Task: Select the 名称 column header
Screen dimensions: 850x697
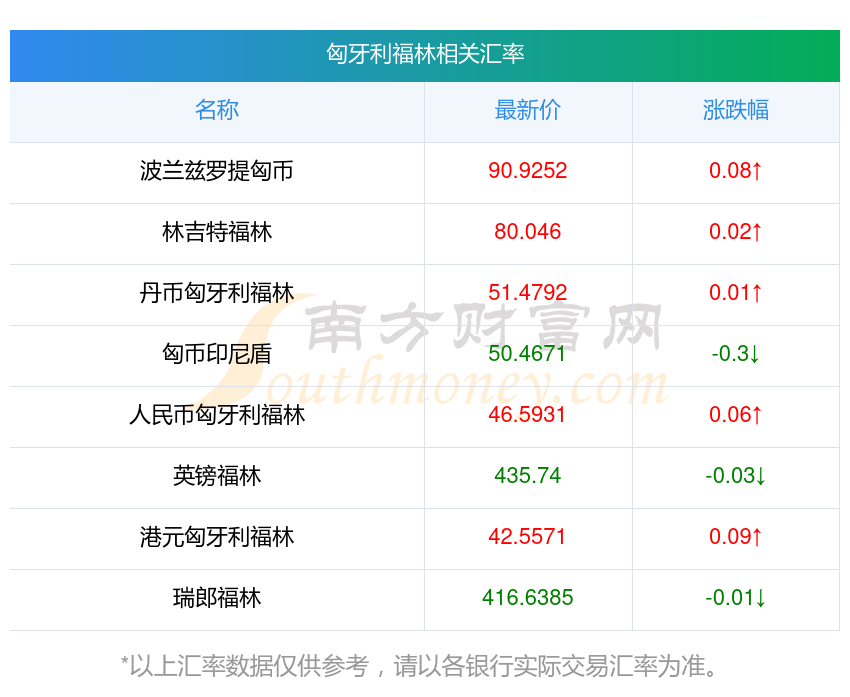Action: pyautogui.click(x=217, y=110)
